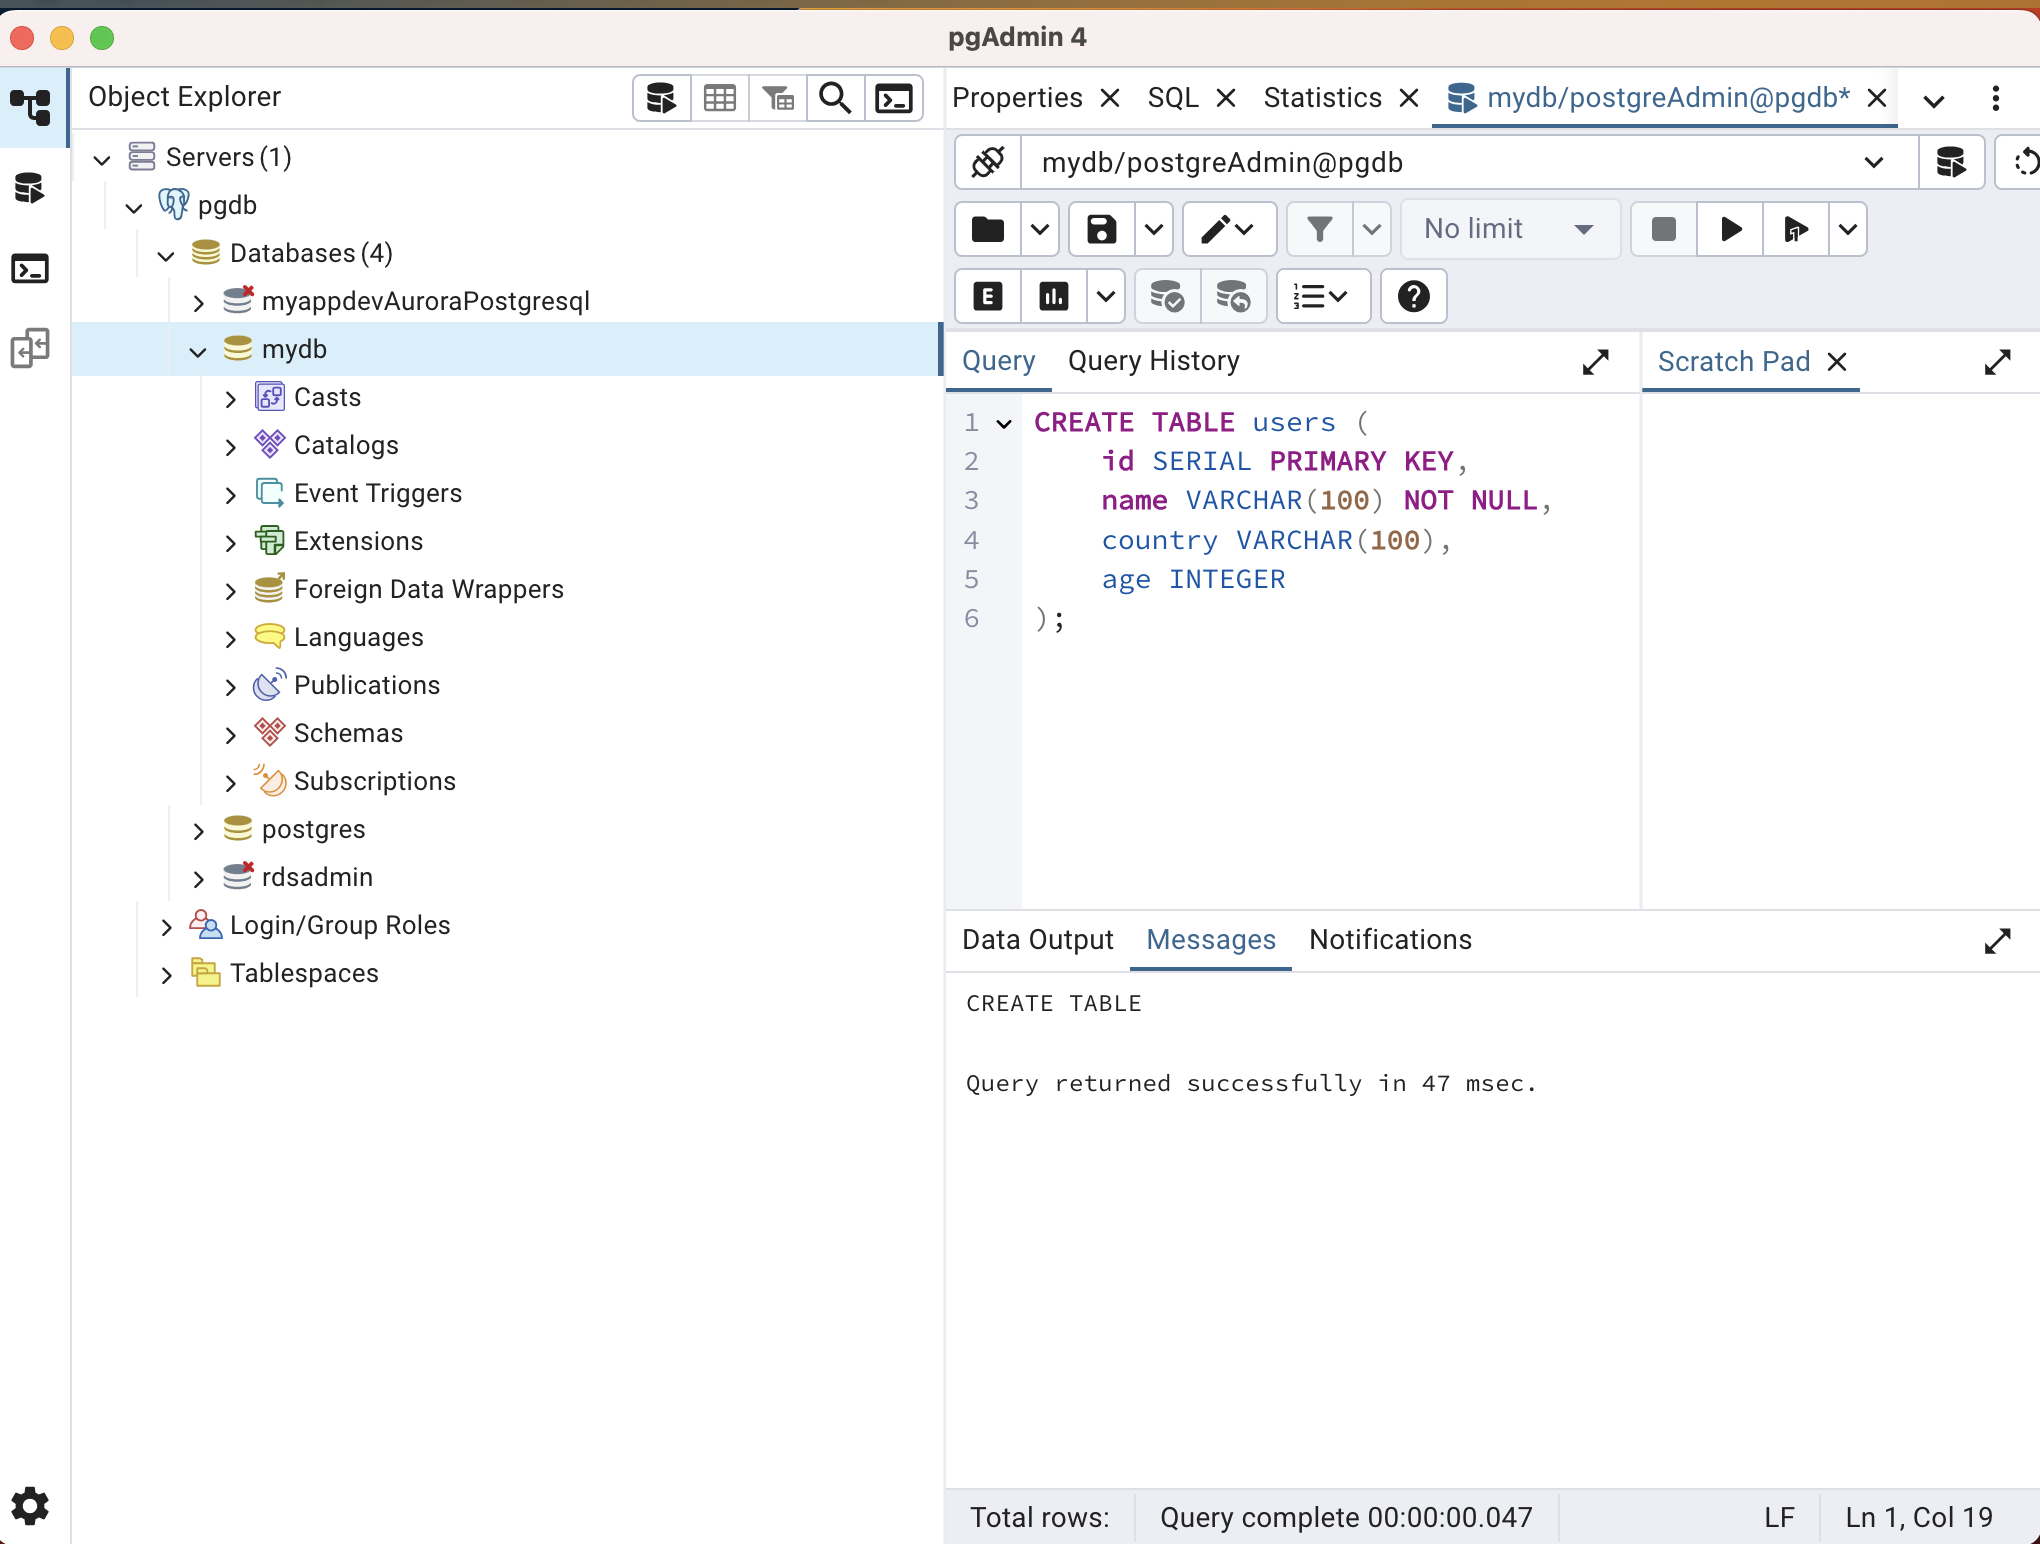Click the Open File folder icon
This screenshot has height=1544, width=2040.
988,230
